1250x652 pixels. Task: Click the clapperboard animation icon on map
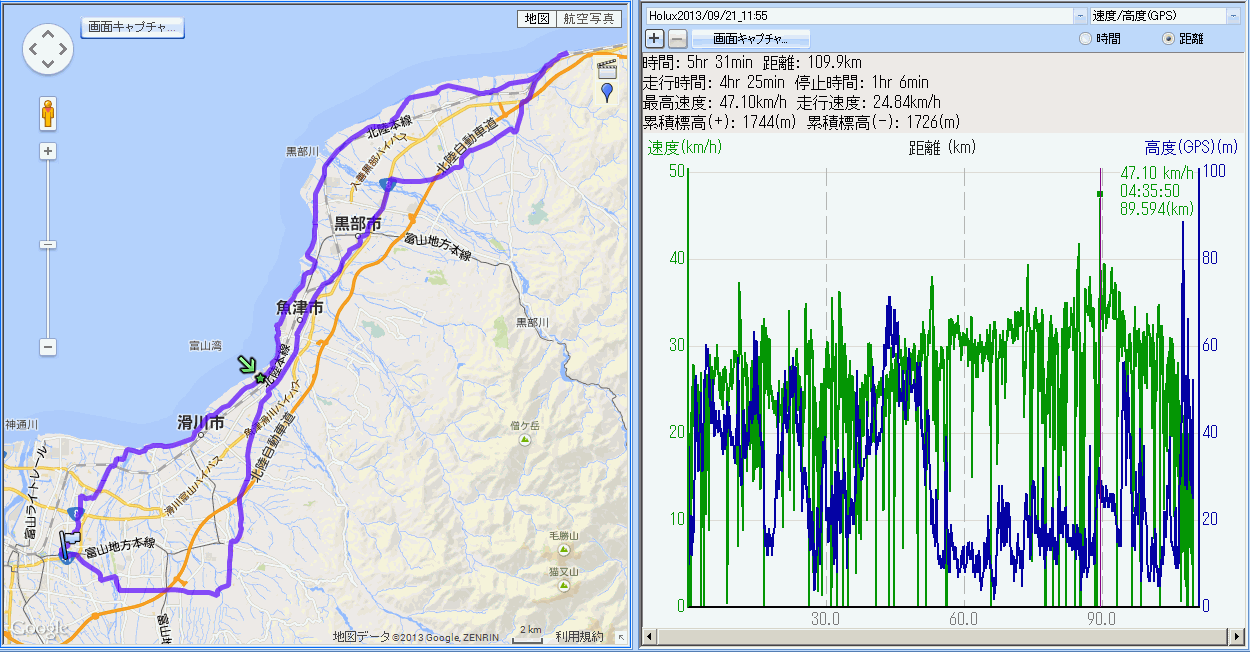pyautogui.click(x=606, y=69)
